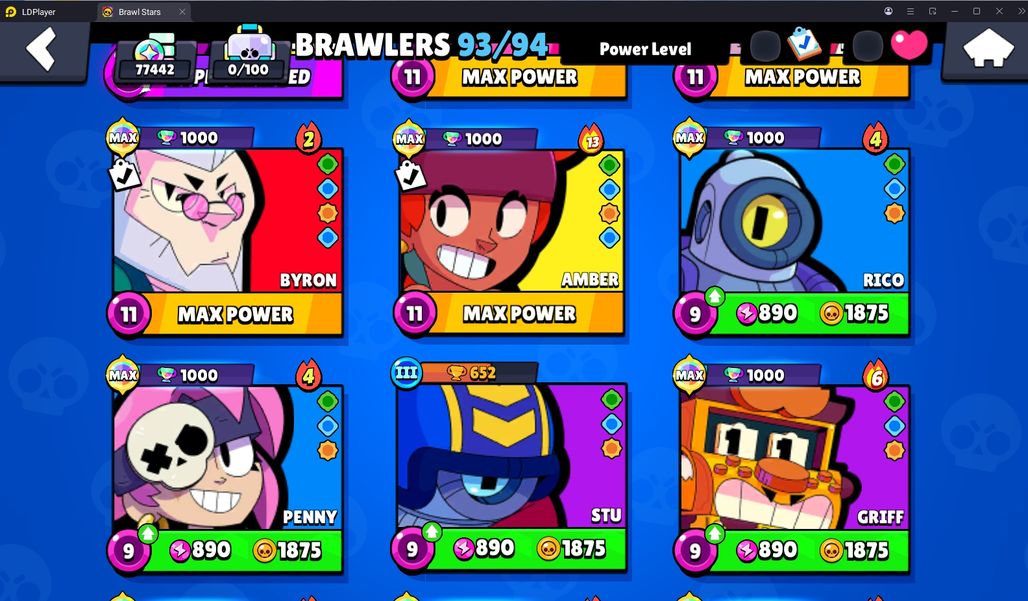The image size is (1028, 601).
Task: Return home via the house icon
Action: tap(985, 50)
